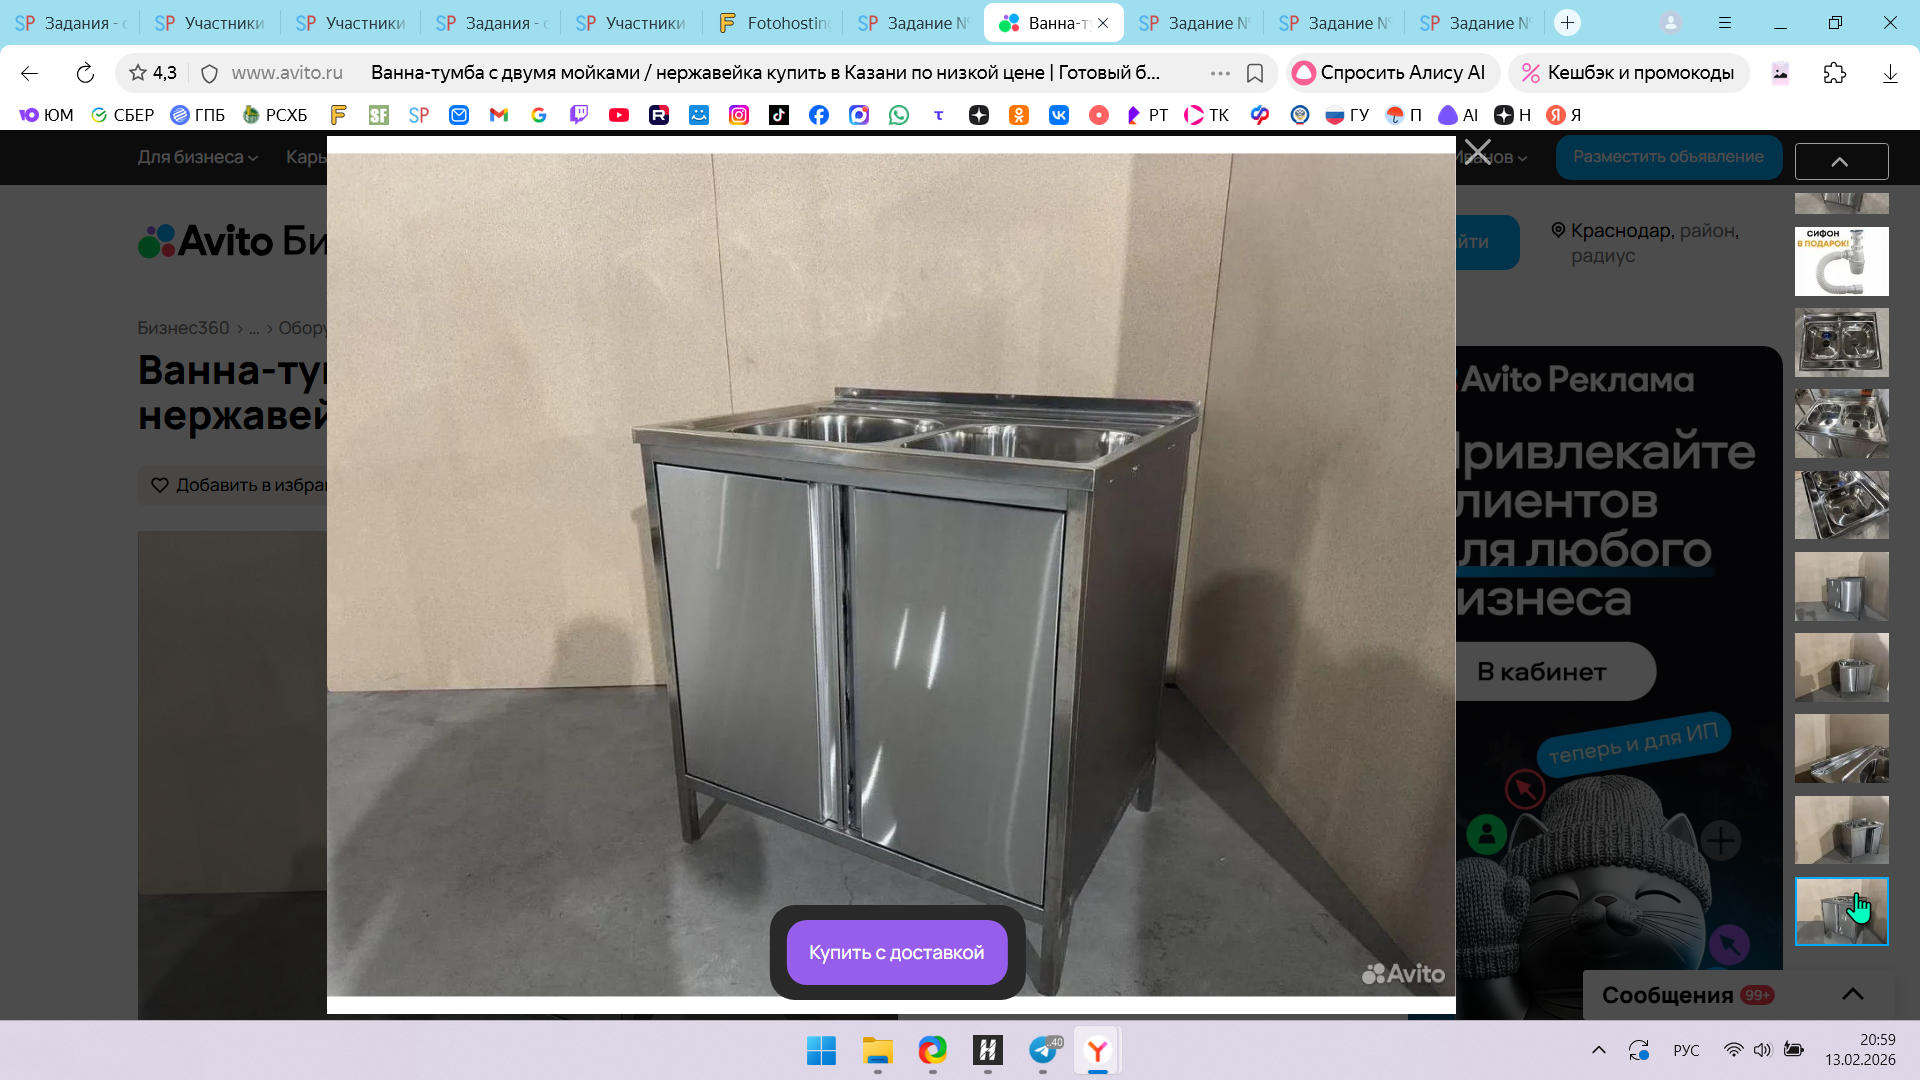Close the photo viewer with the X

point(1477,153)
